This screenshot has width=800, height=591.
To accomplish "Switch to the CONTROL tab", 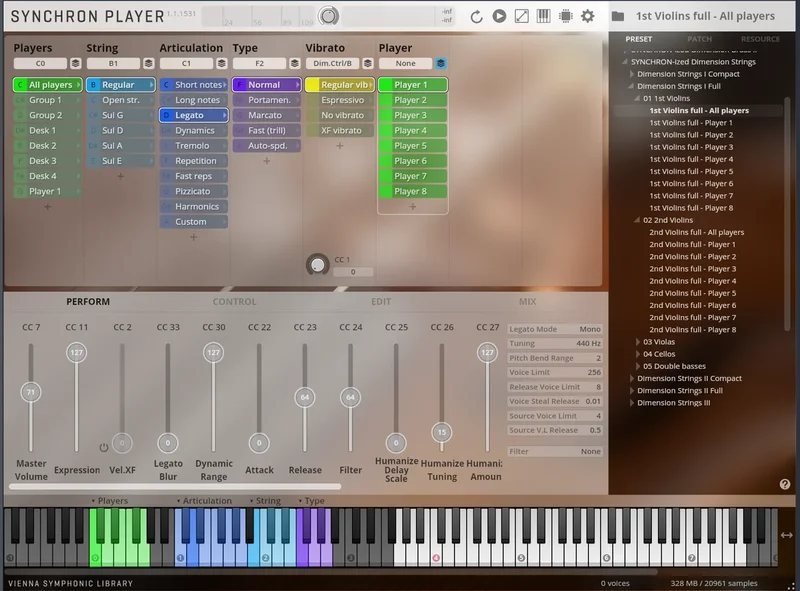I will point(234,302).
